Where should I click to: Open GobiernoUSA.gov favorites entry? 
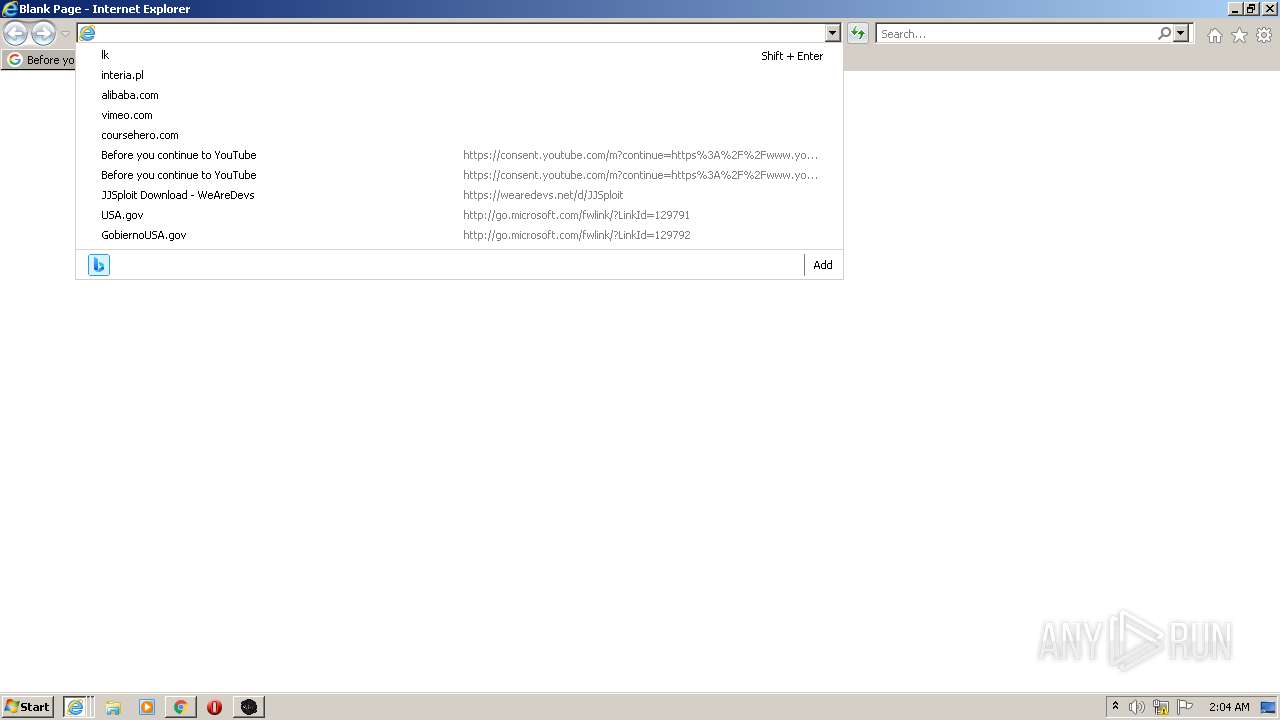459,235
